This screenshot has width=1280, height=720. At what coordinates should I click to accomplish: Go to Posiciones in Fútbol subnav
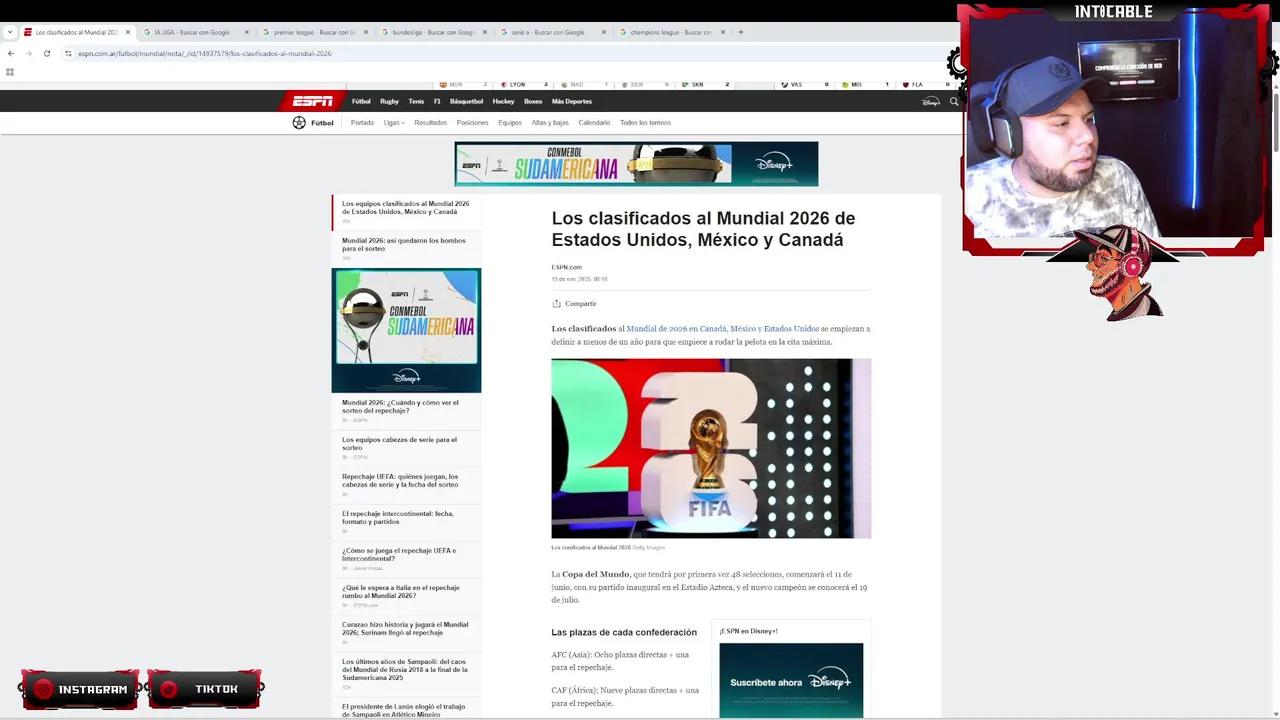point(472,123)
